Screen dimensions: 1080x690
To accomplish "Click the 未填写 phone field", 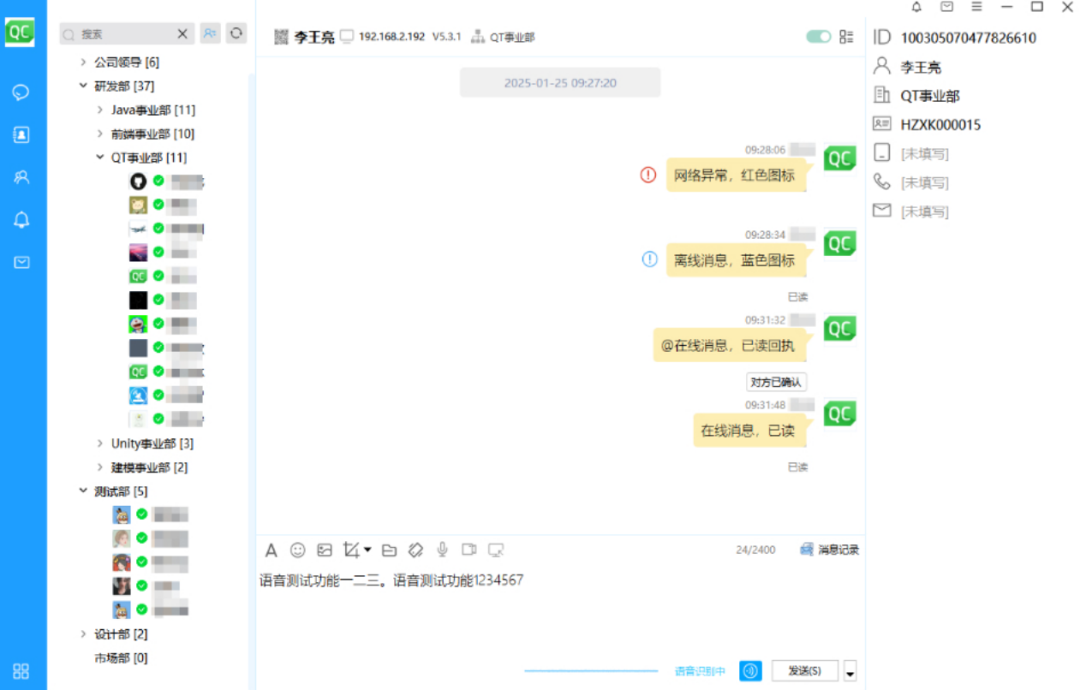I will pos(924,182).
